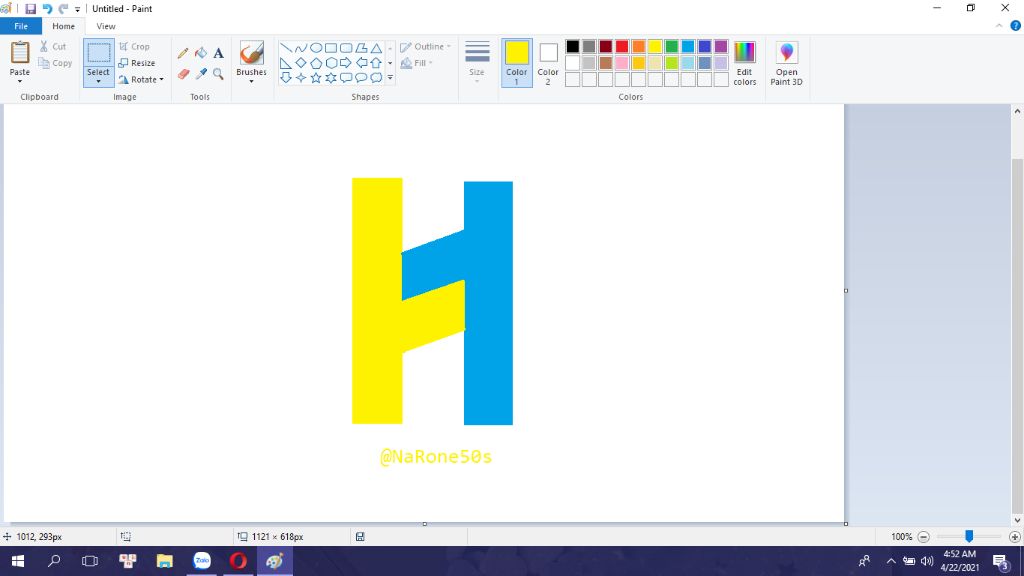Viewport: 1024px width, 576px height.
Task: Choose the Triangle shape
Action: (x=376, y=48)
